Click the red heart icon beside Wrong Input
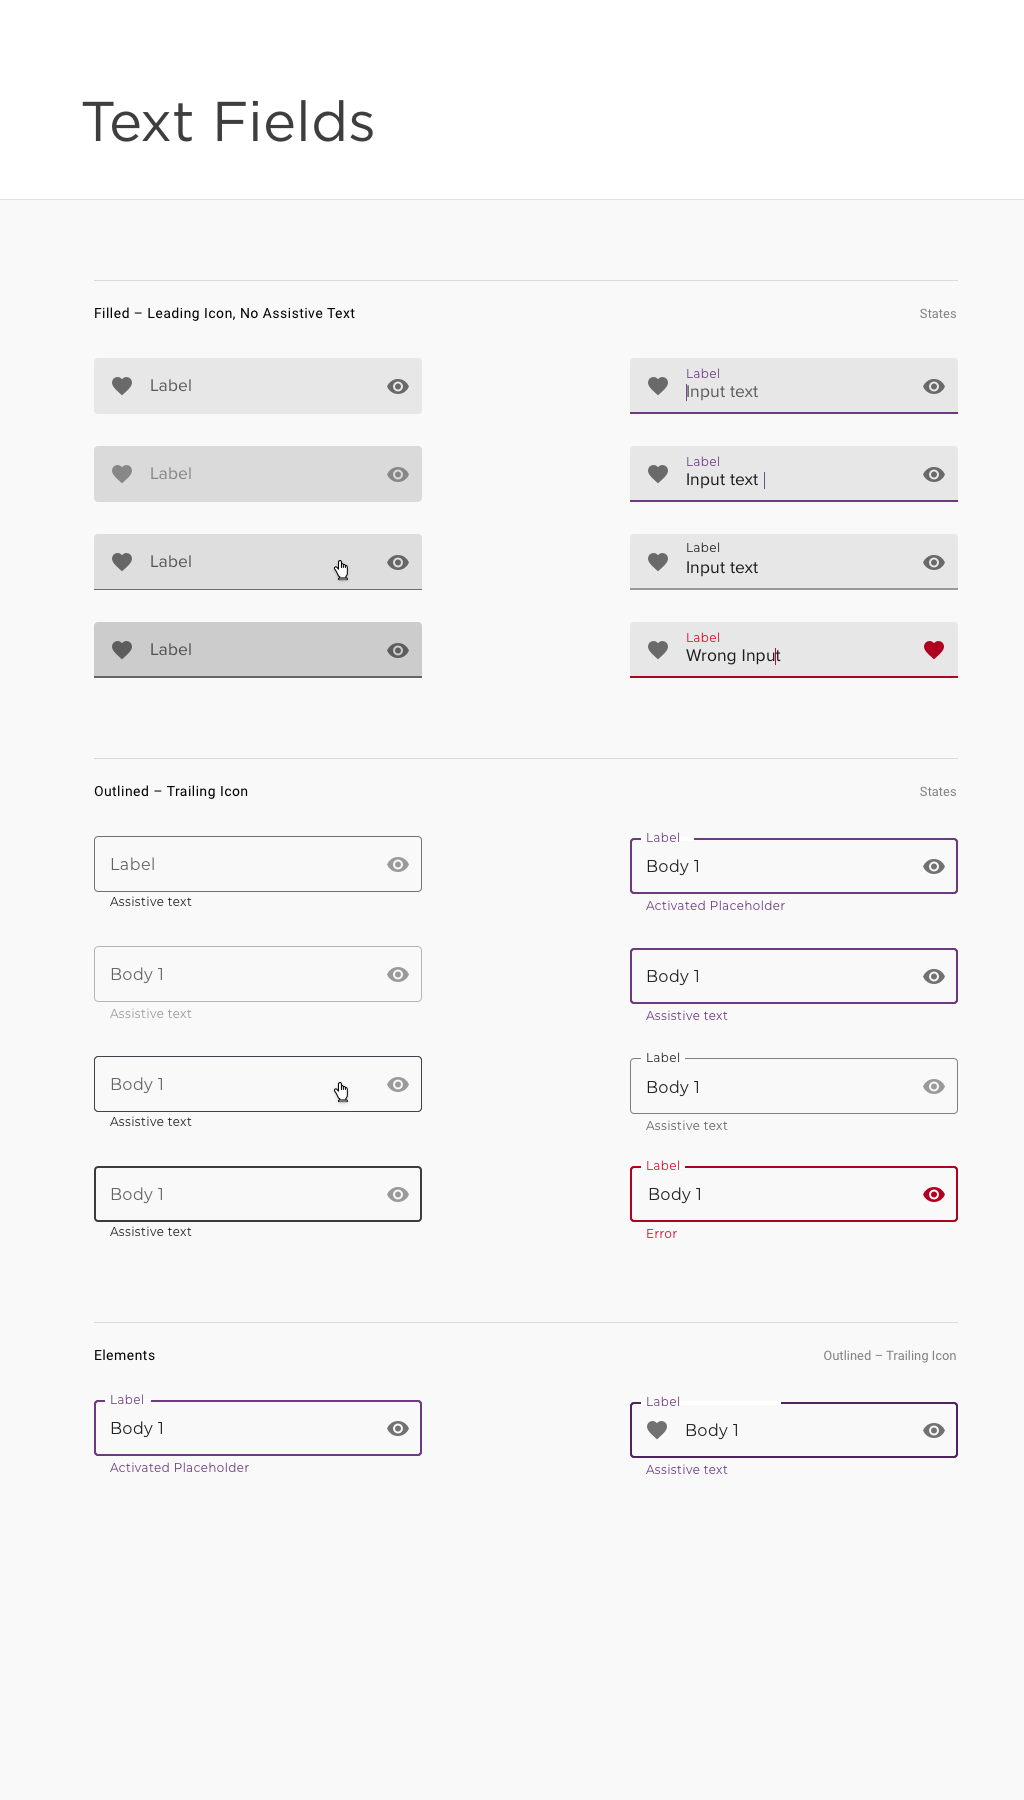This screenshot has width=1024, height=1800. (934, 650)
